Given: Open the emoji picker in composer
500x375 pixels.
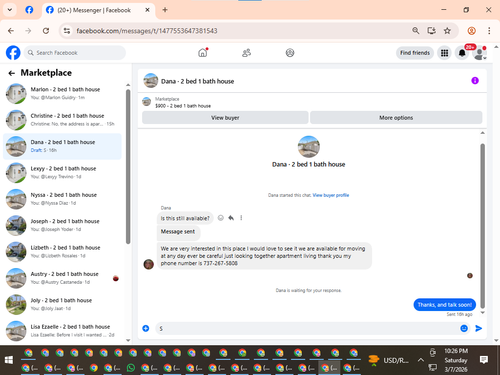Looking at the screenshot, I should [464, 328].
